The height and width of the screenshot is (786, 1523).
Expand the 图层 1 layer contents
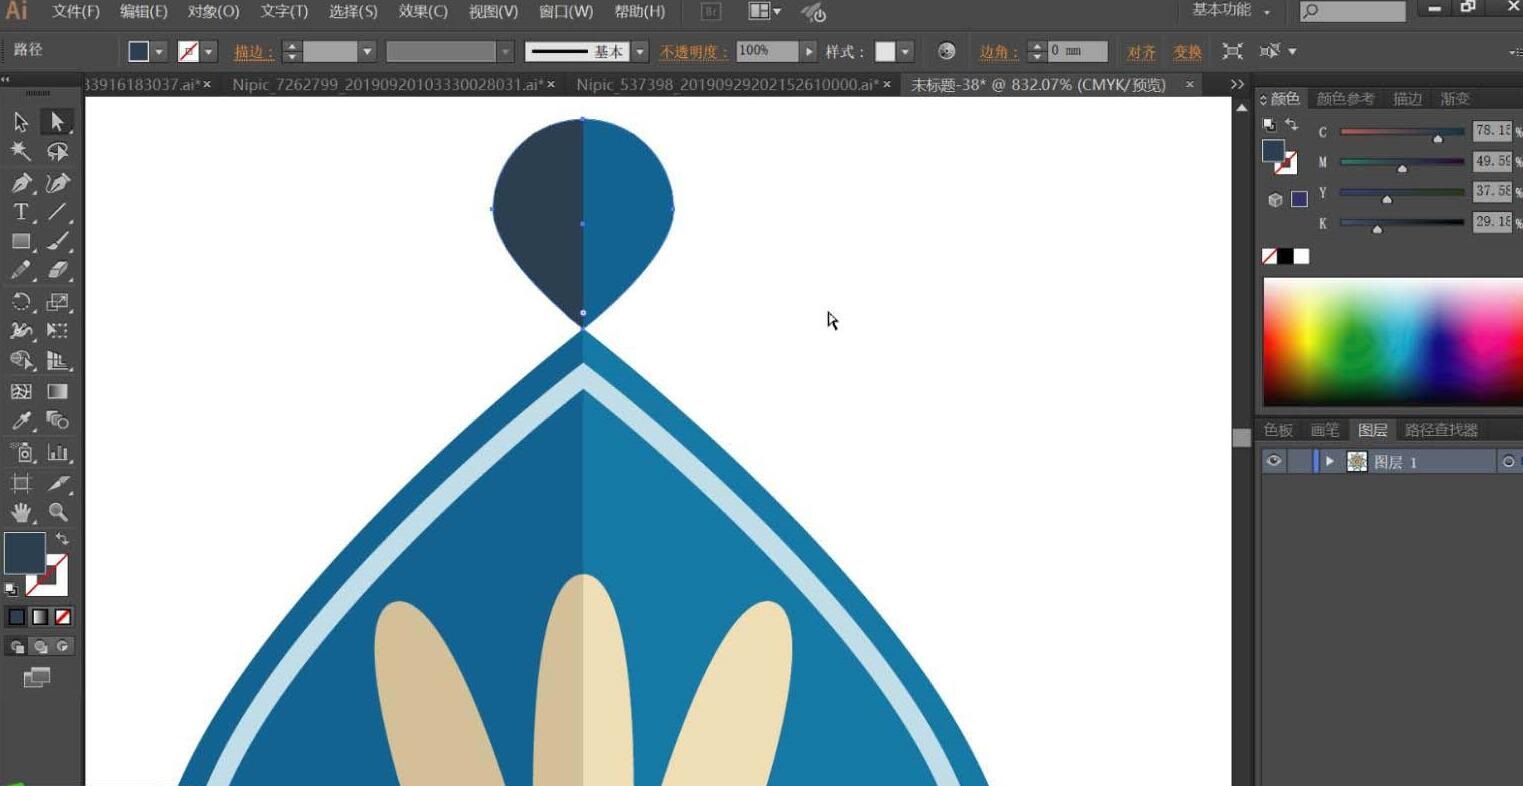coord(1329,461)
